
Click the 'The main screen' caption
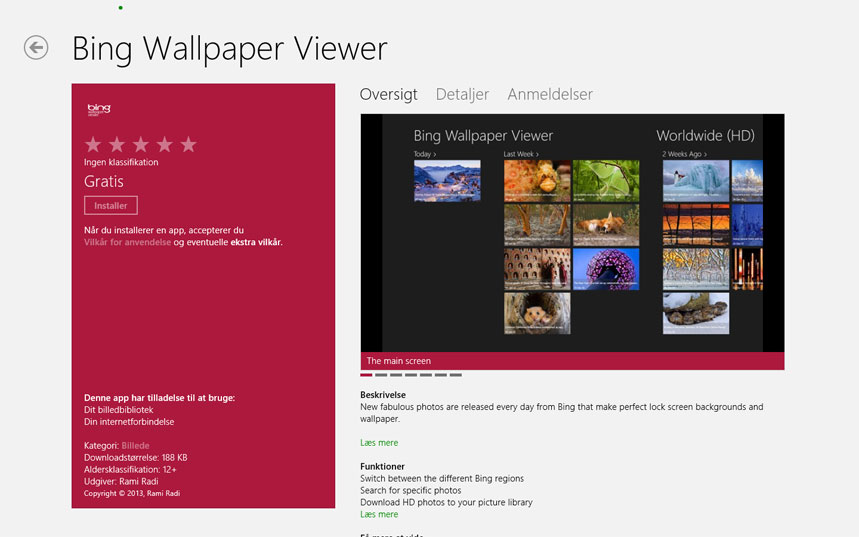click(x=399, y=361)
